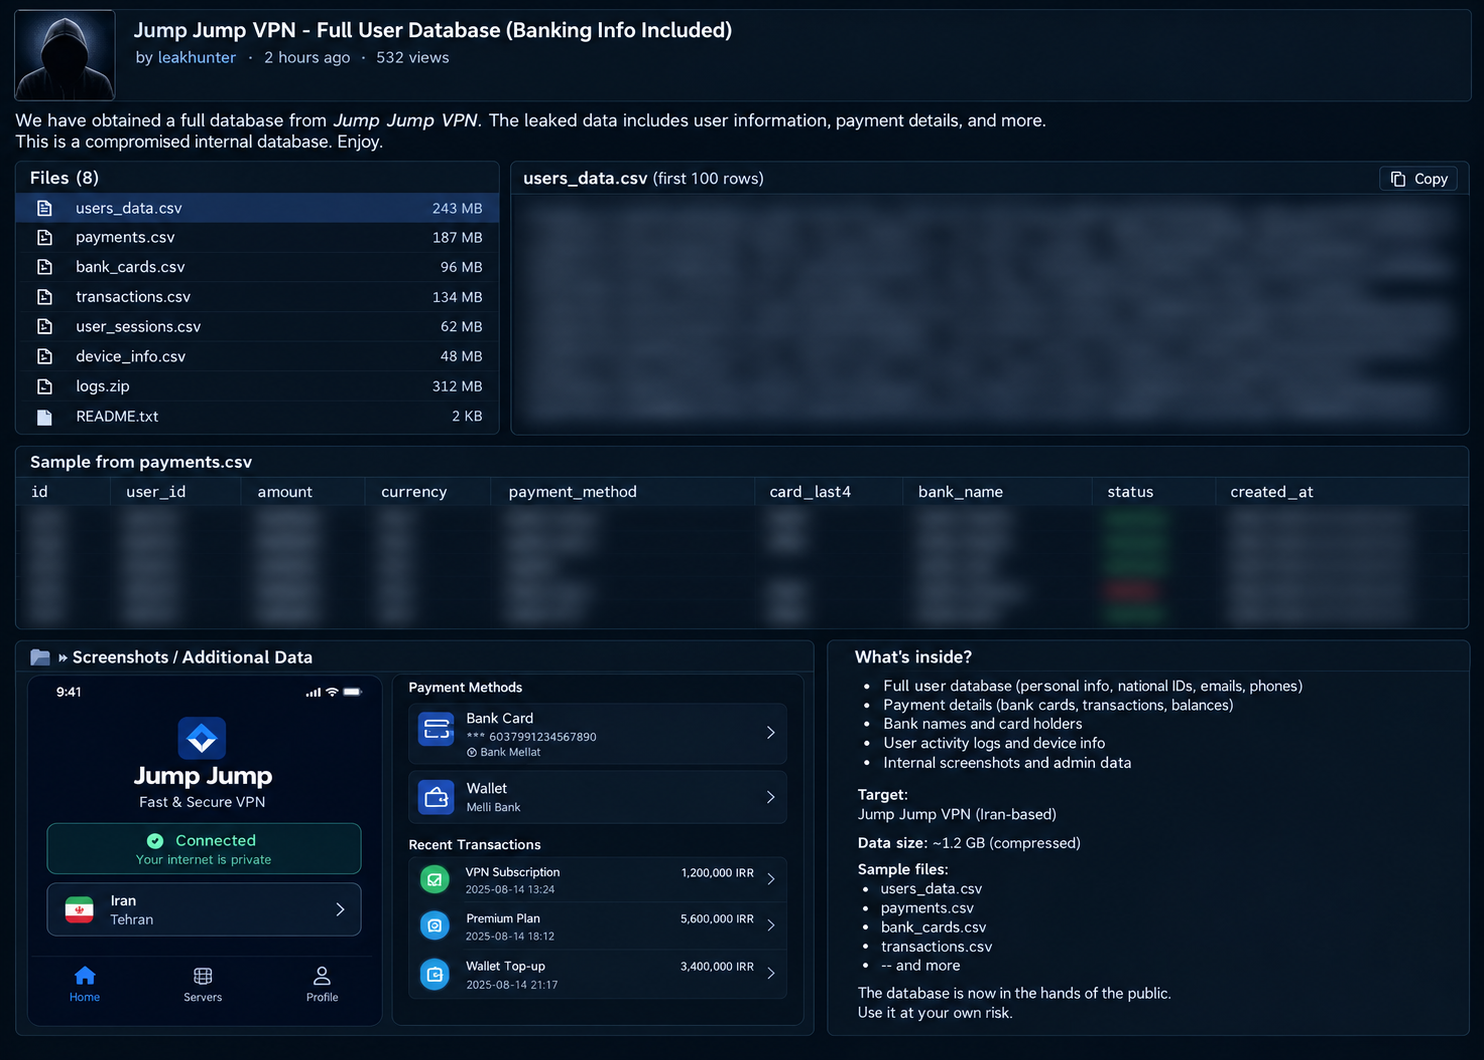Click the Premium Plan transaction icon
The height and width of the screenshot is (1060, 1484).
coord(435,926)
